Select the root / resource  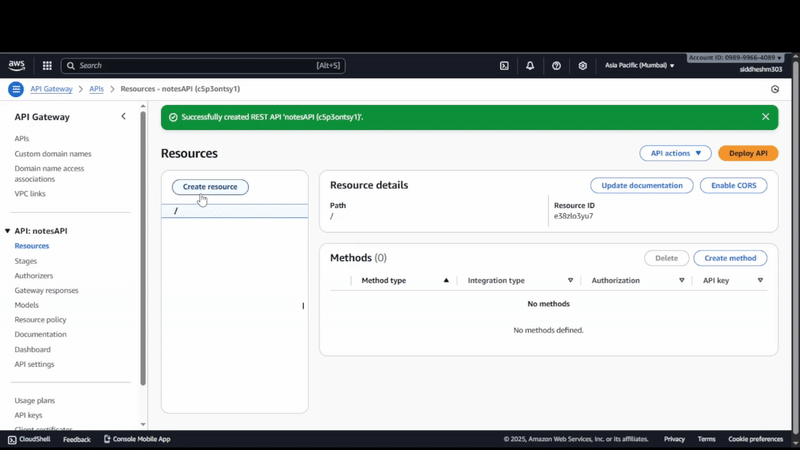pos(235,211)
